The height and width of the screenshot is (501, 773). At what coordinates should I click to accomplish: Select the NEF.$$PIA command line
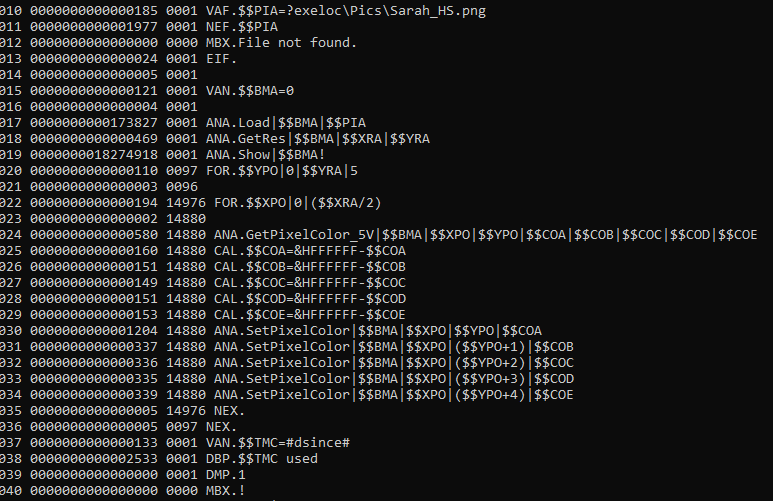243,26
